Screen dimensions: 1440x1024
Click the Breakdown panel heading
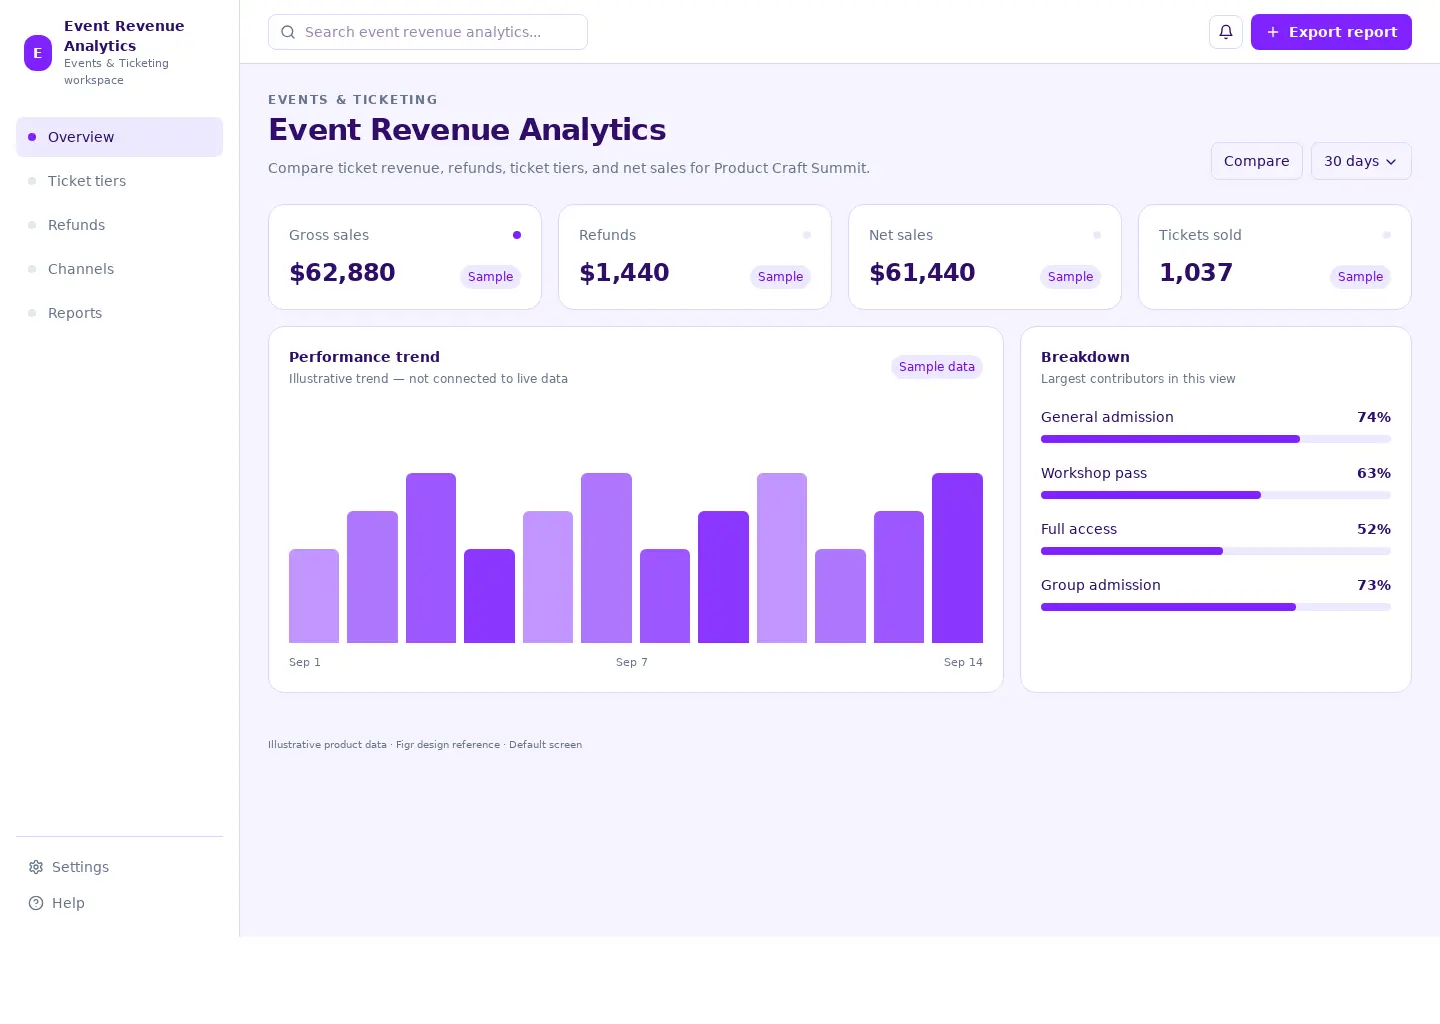(x=1085, y=357)
